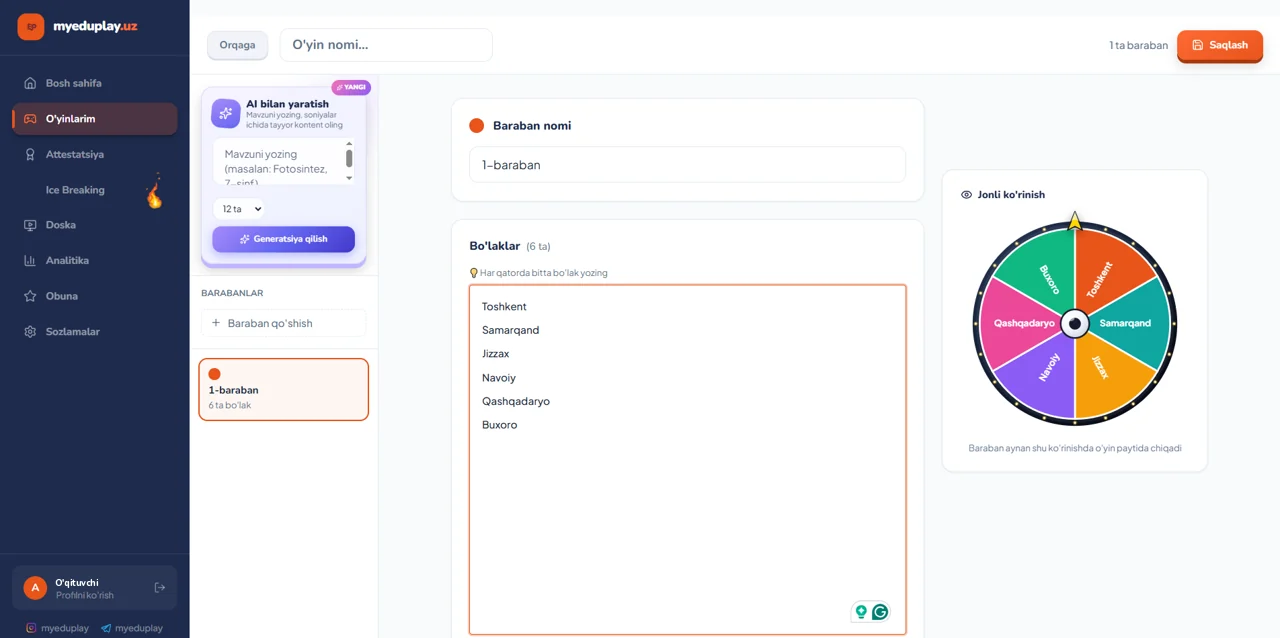Save the game with Saqlash button

(1220, 46)
